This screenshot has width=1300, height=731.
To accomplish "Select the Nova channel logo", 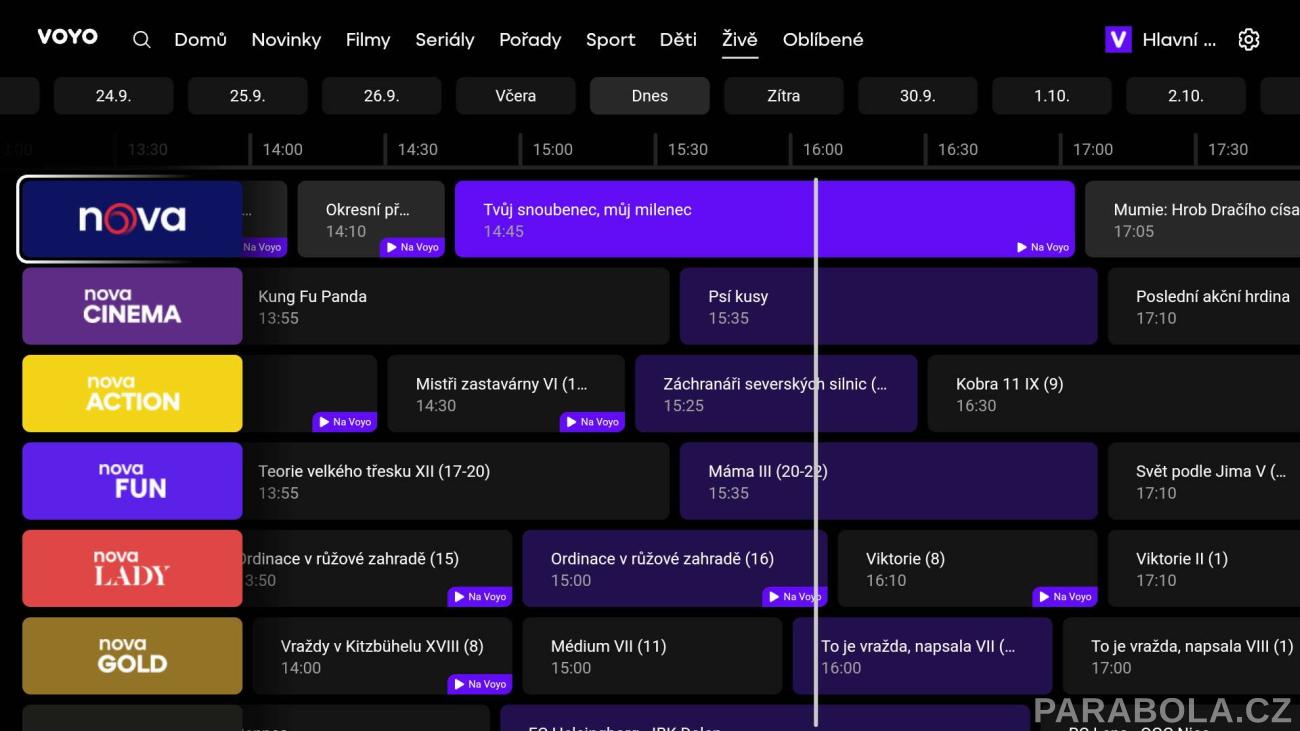I will click(132, 219).
